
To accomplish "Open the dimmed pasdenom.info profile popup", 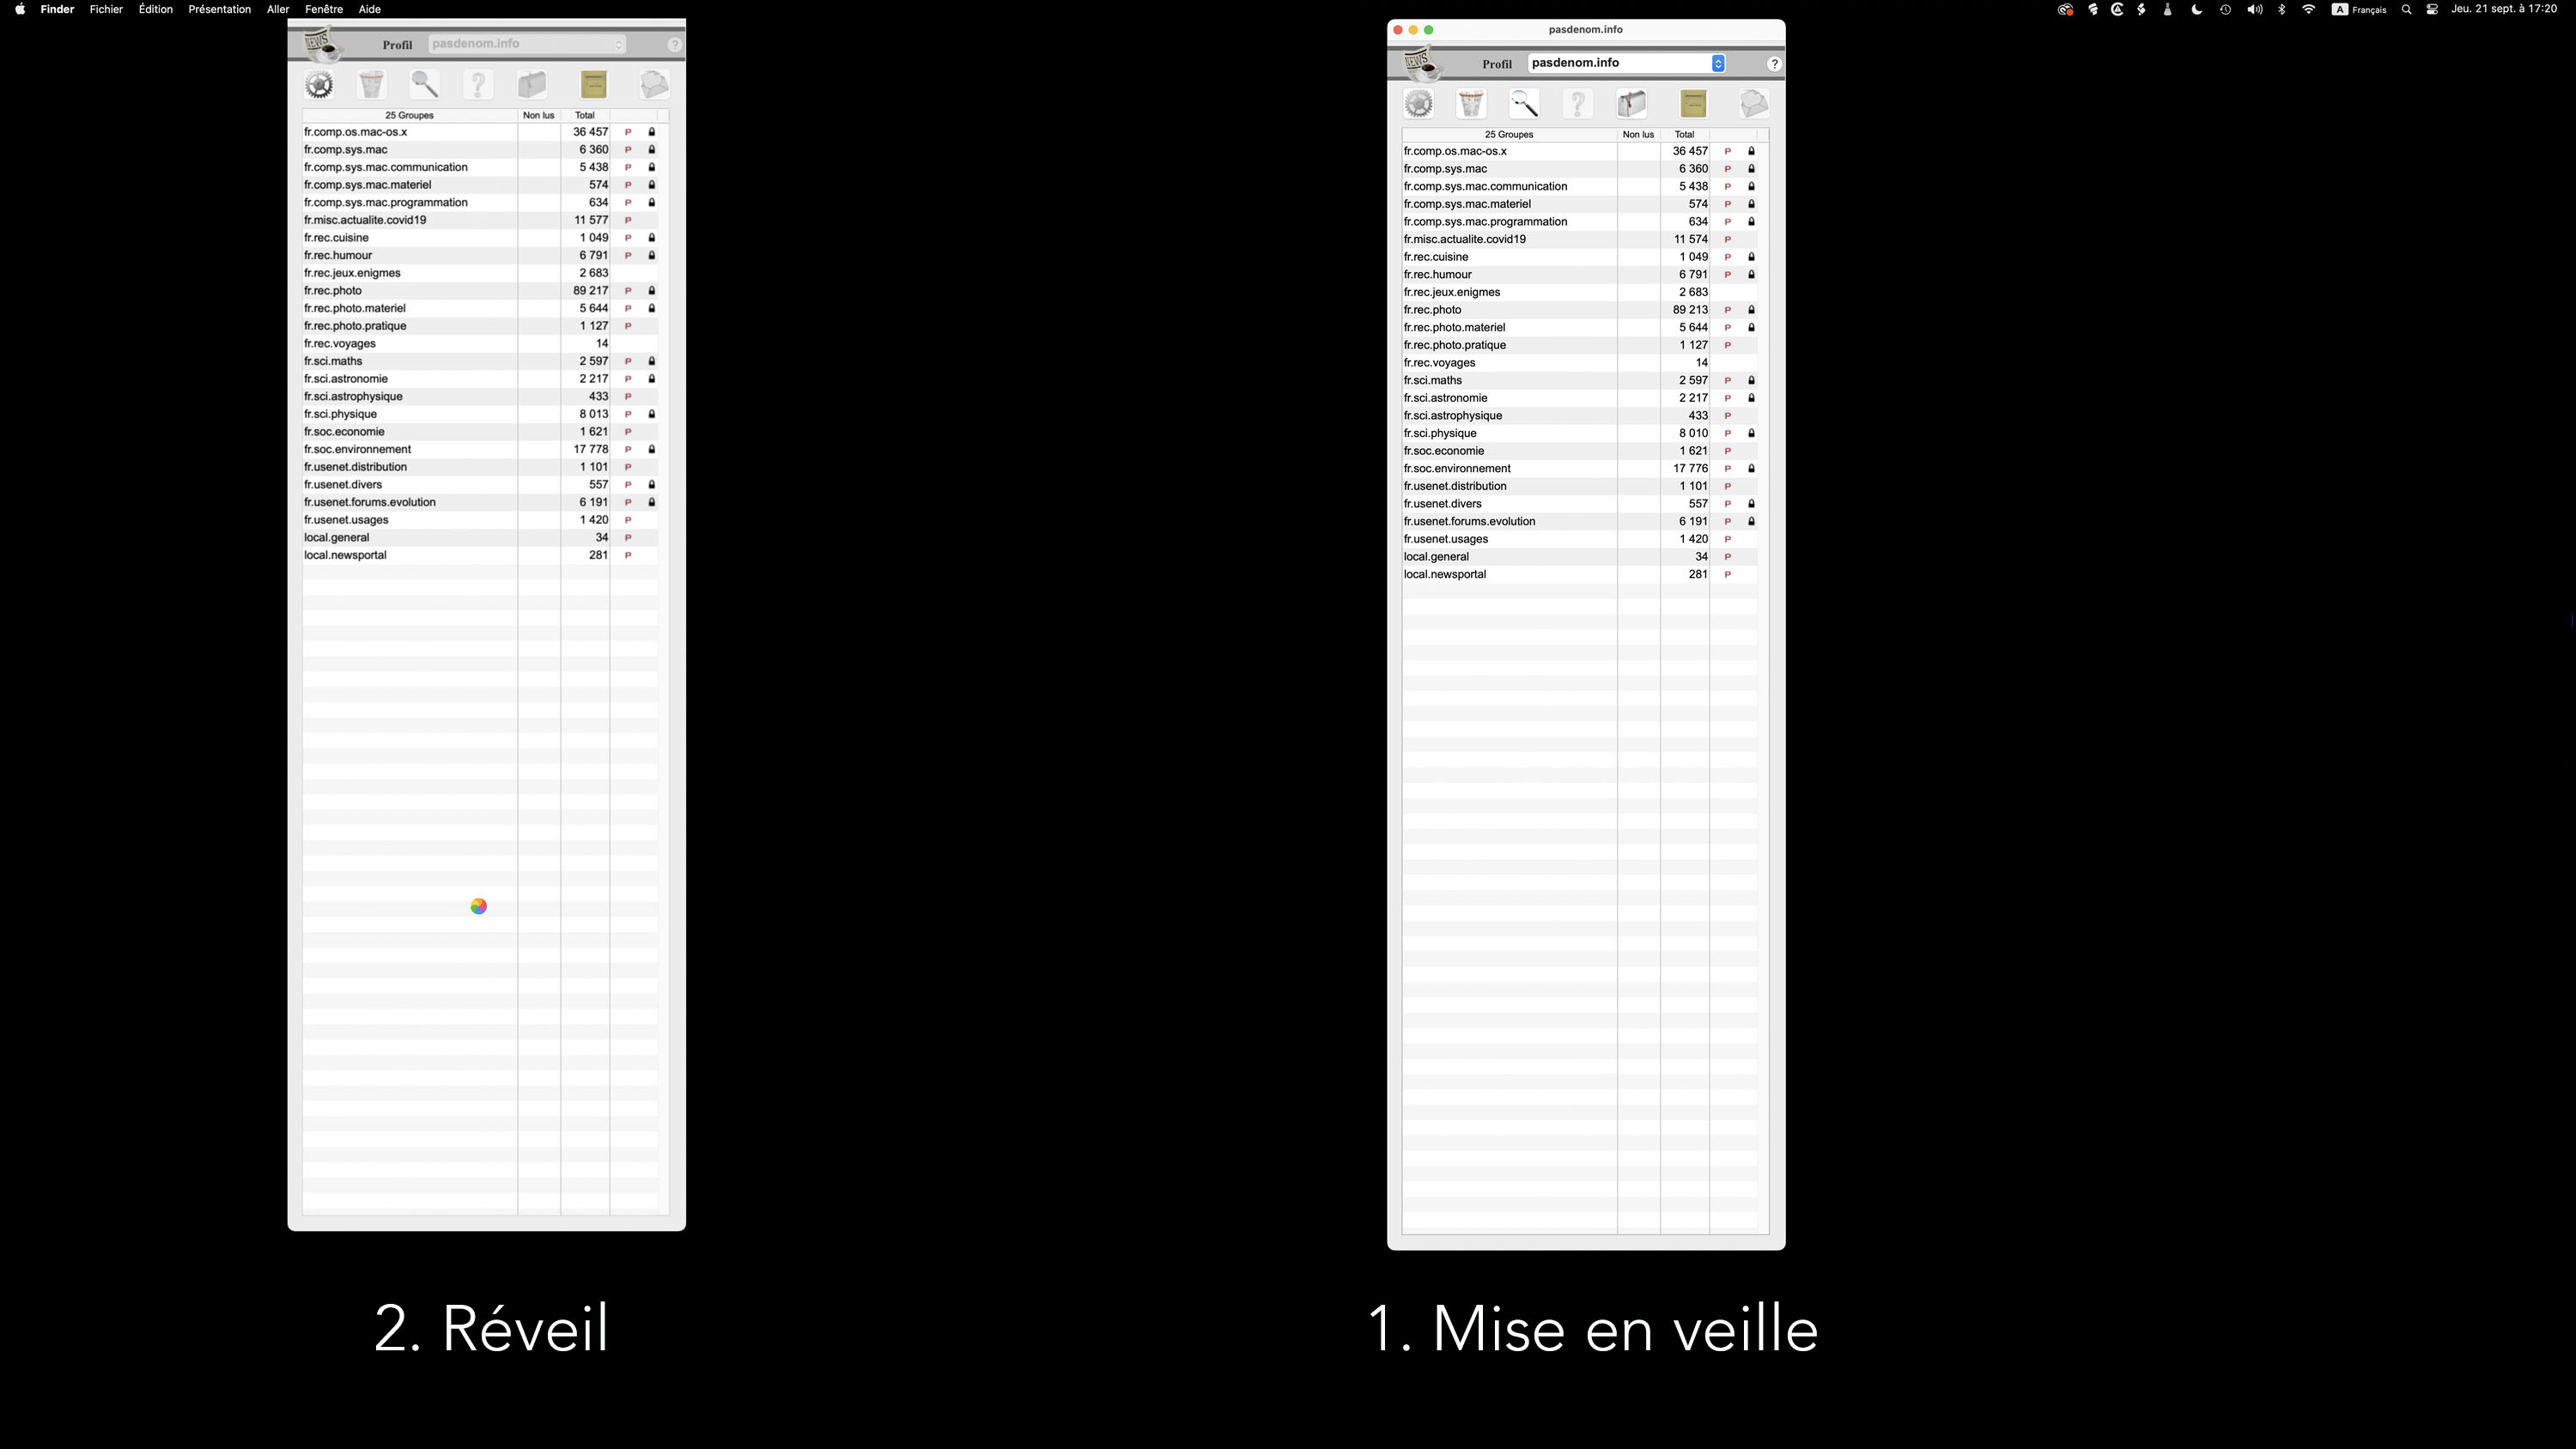I will 527,44.
